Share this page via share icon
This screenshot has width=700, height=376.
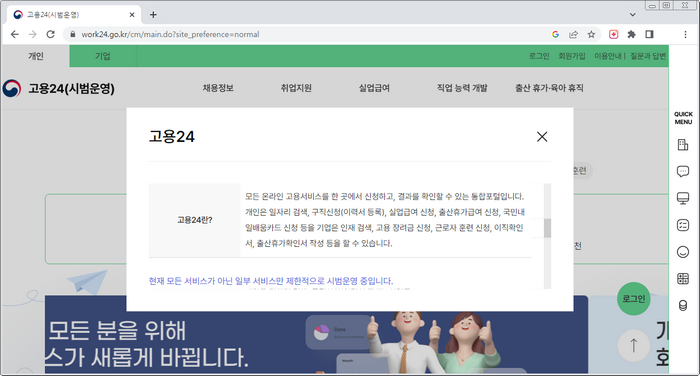point(573,34)
